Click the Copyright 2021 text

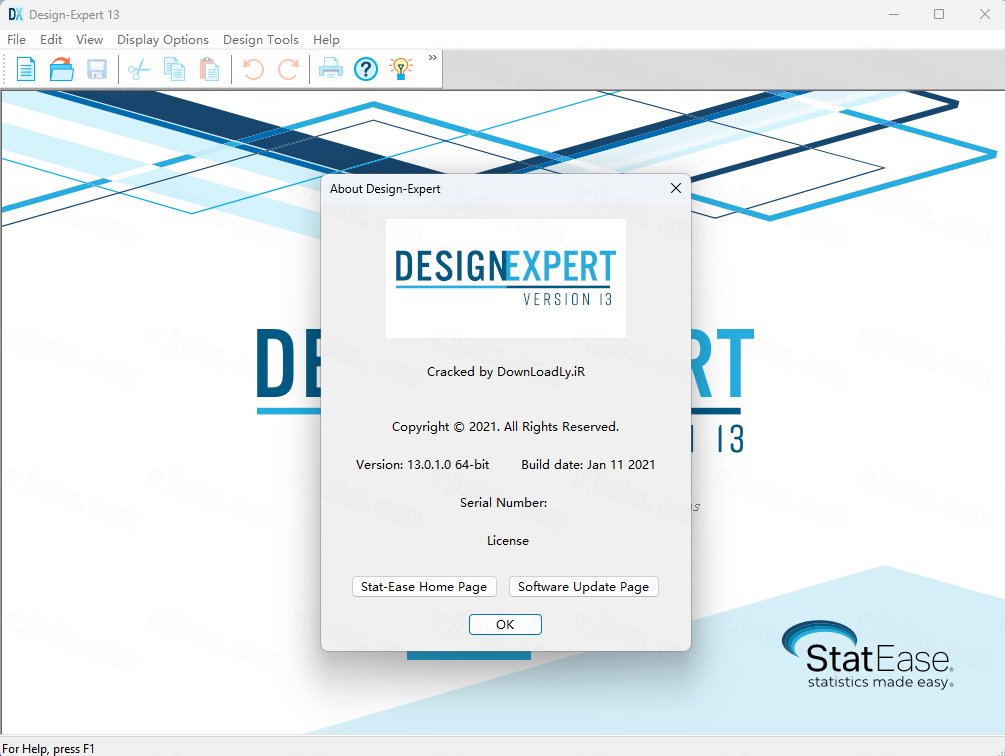coord(505,427)
